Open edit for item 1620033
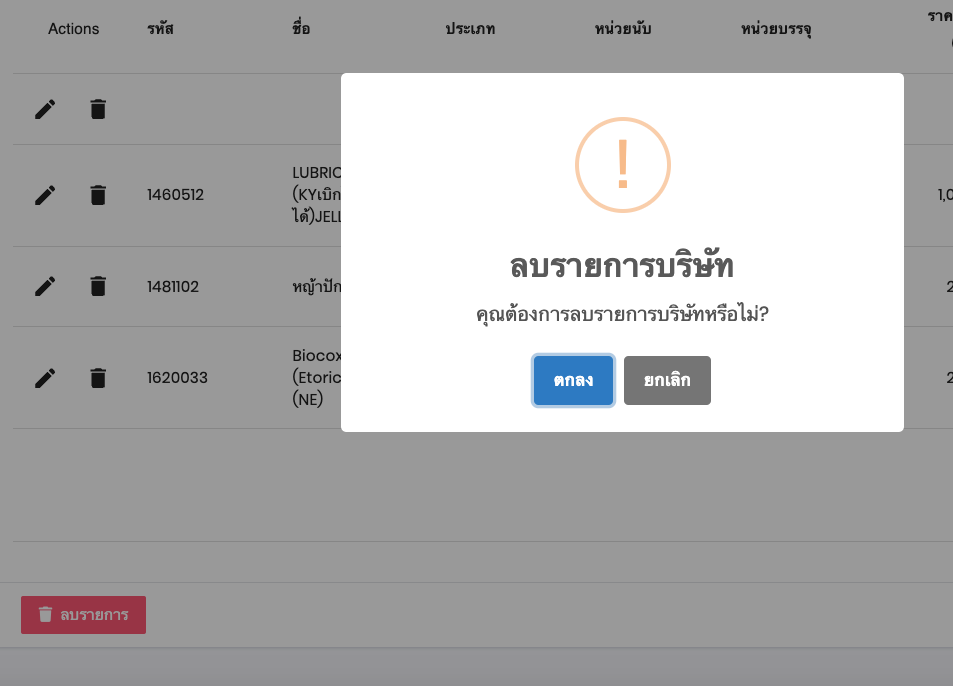953x686 pixels. (x=45, y=378)
